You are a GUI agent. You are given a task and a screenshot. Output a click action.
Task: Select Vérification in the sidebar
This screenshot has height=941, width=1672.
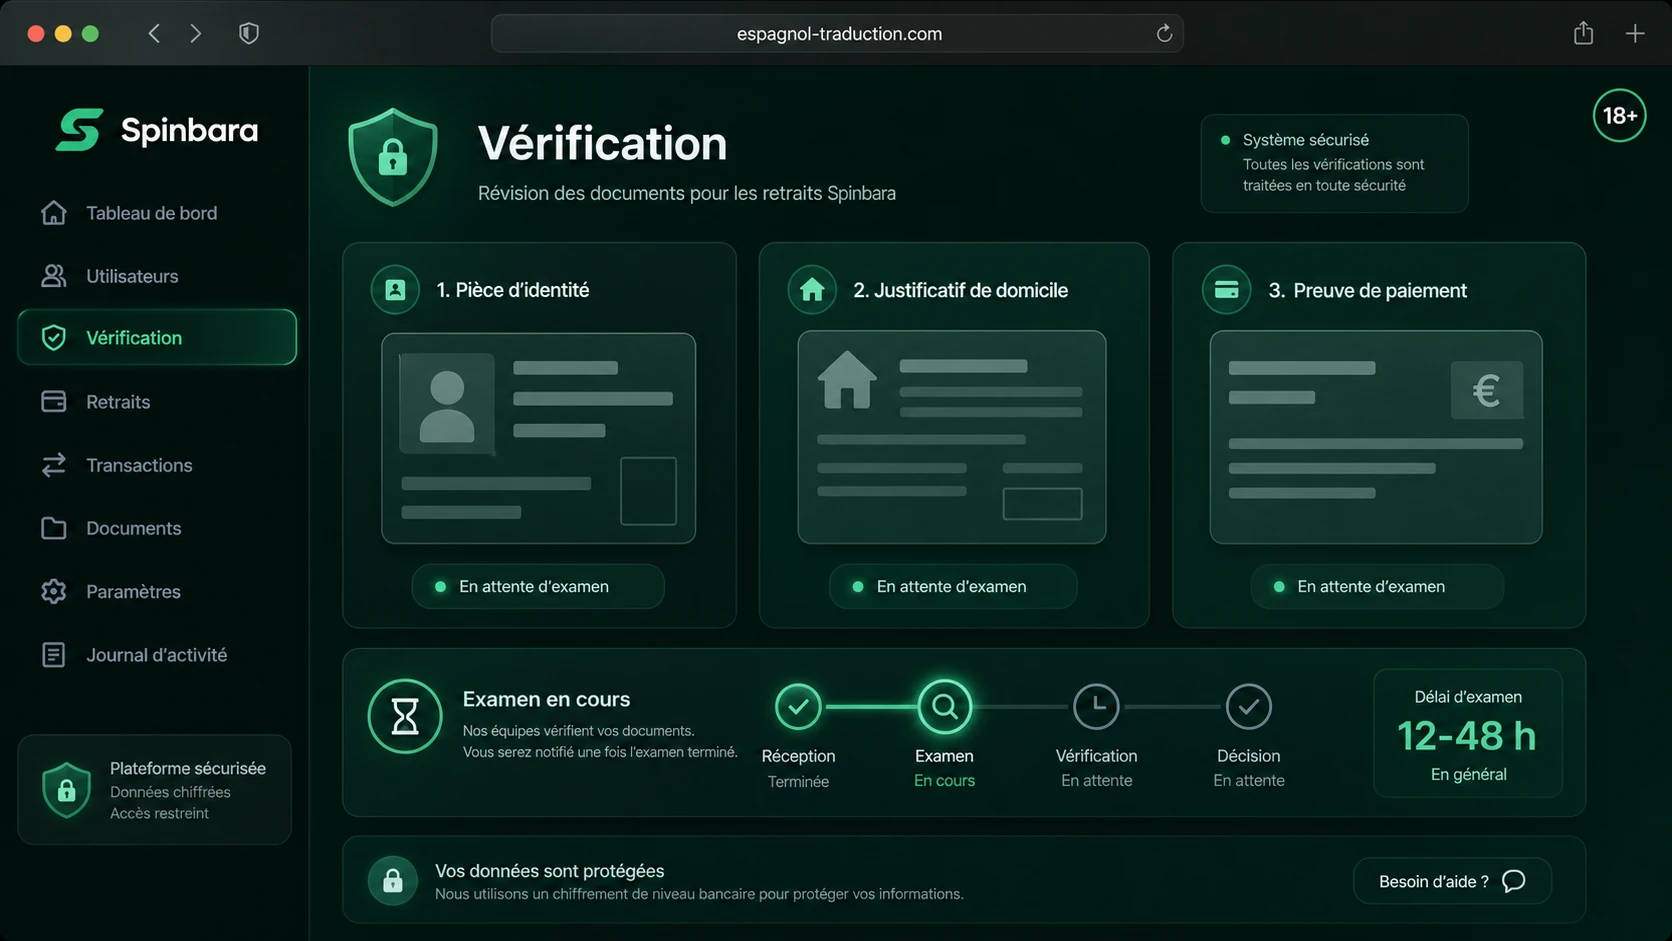[157, 337]
